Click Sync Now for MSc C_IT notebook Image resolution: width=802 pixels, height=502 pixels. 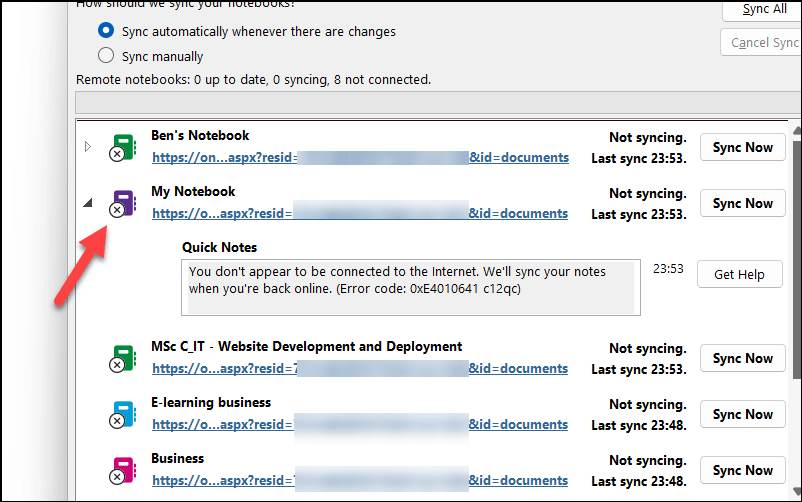pos(742,358)
